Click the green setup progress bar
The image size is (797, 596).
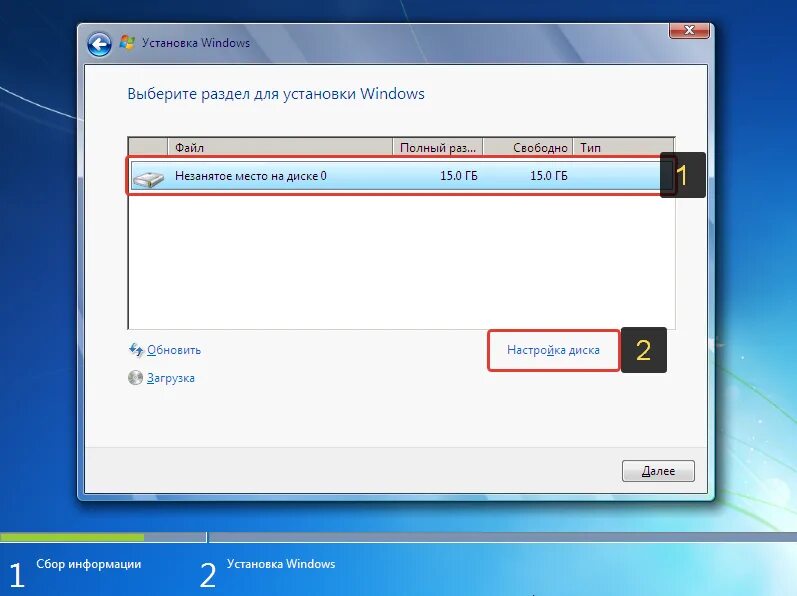[x=72, y=537]
